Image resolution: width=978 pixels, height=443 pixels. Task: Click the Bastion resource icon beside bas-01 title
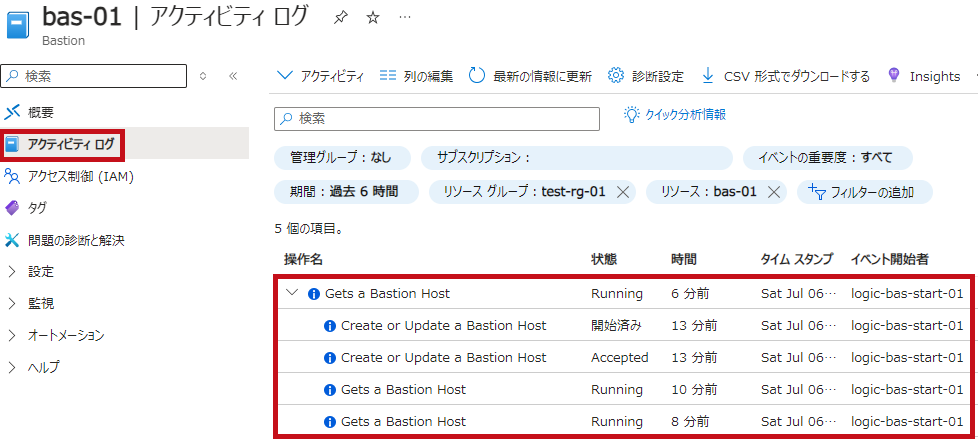tap(19, 27)
